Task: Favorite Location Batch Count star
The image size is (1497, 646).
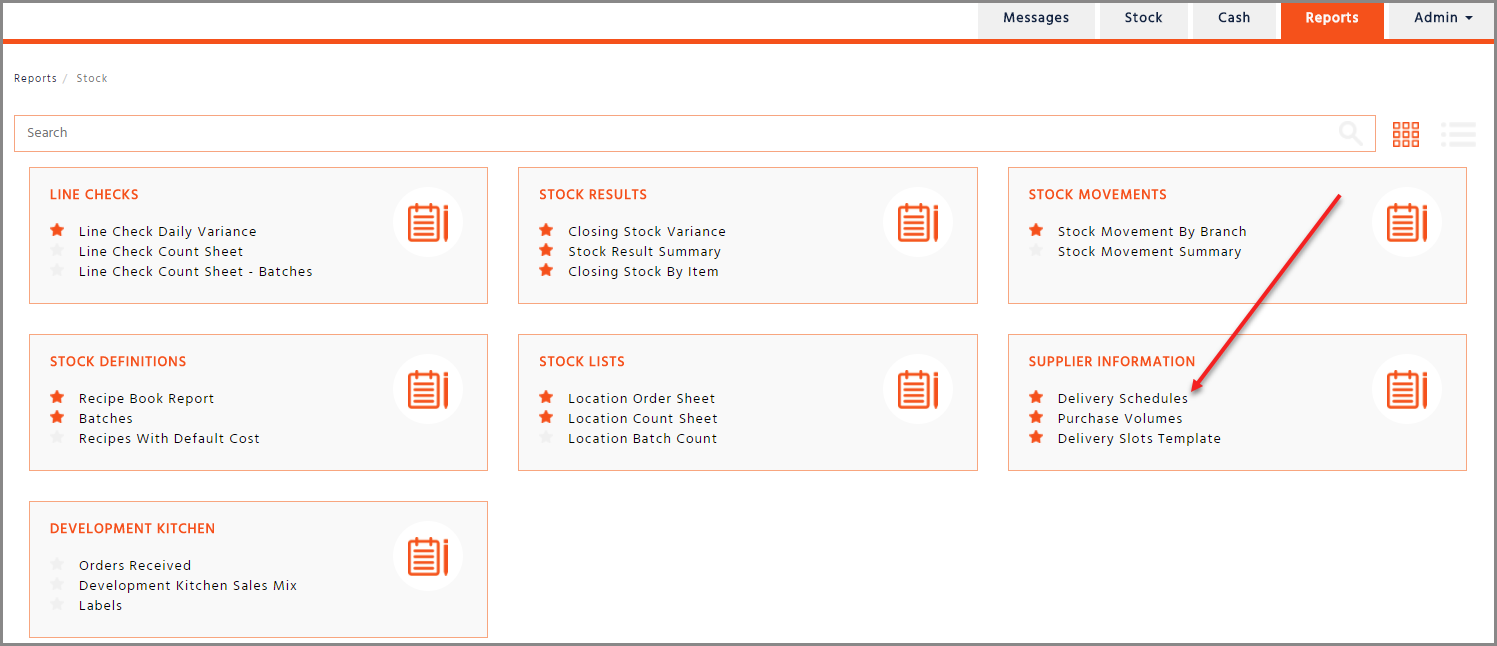Action: [546, 437]
